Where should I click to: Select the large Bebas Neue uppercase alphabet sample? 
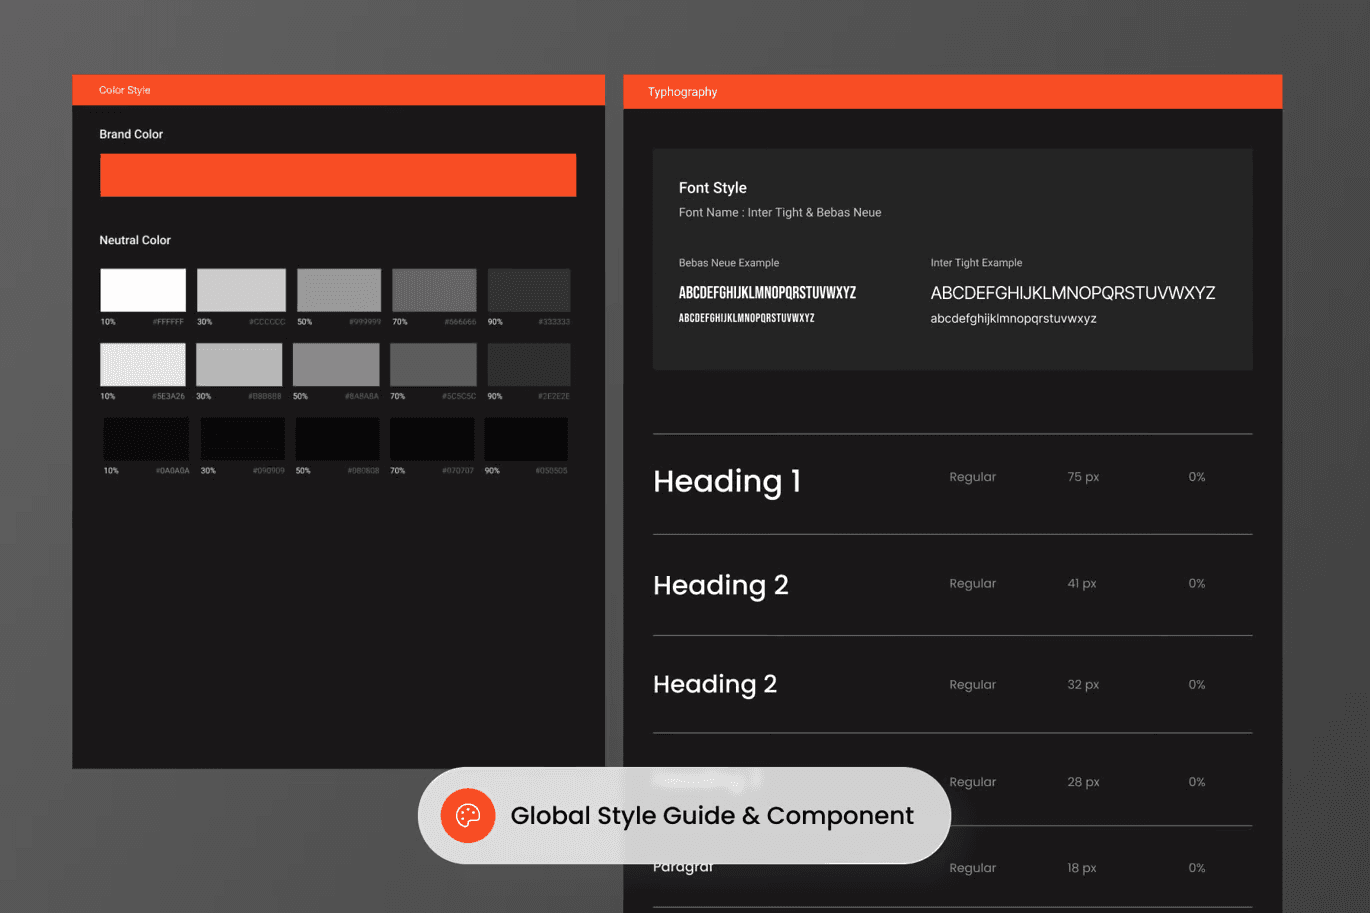click(x=767, y=293)
